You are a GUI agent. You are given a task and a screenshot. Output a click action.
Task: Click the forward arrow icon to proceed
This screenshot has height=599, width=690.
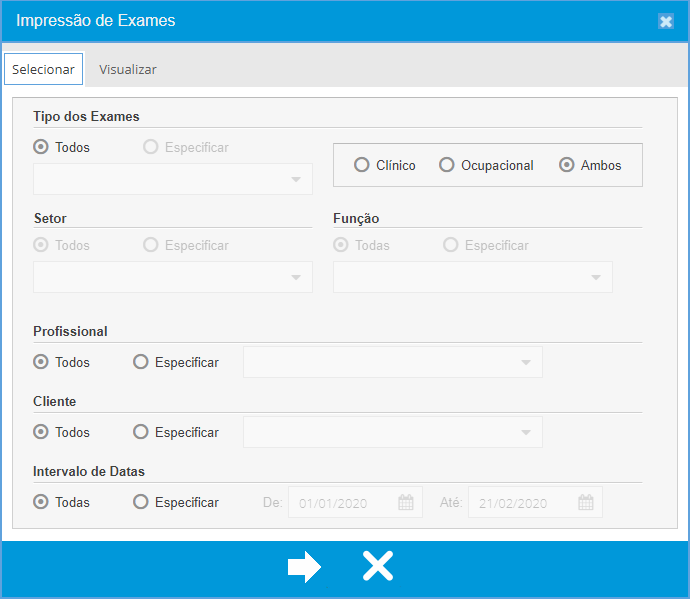coord(304,567)
